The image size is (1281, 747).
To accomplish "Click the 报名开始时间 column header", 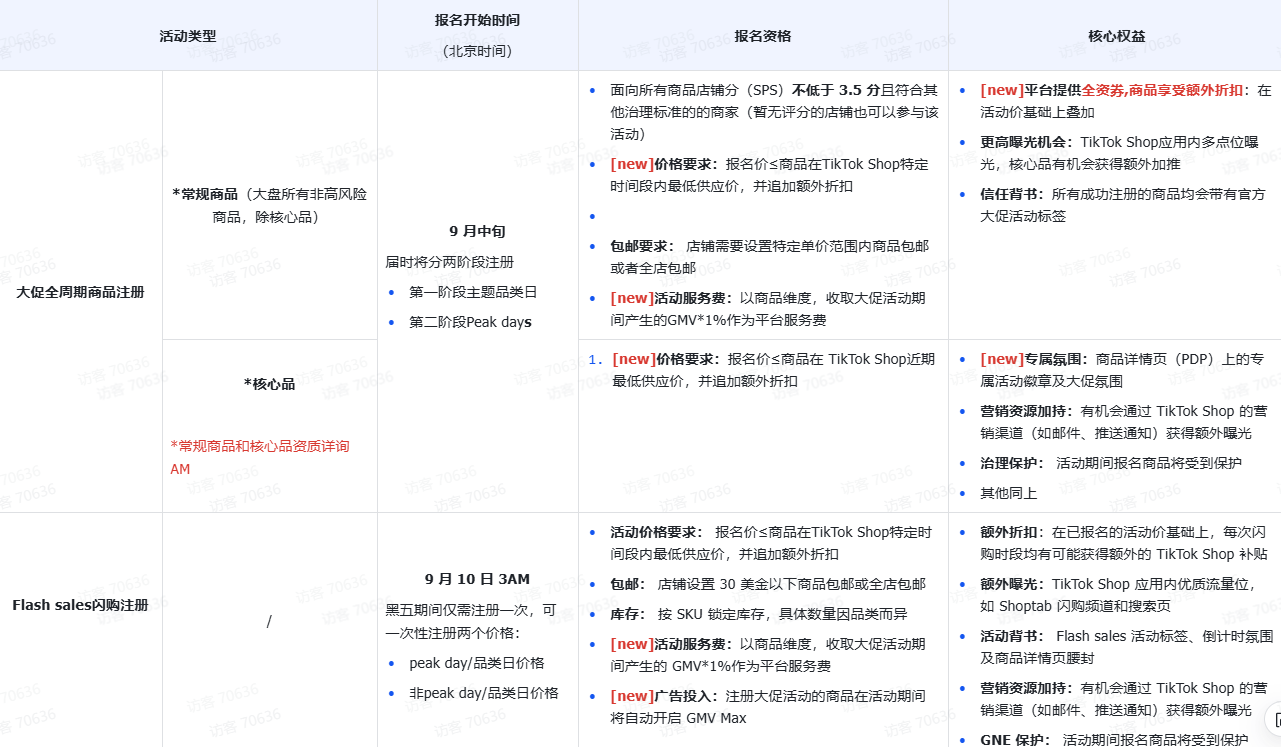I will point(477,20).
